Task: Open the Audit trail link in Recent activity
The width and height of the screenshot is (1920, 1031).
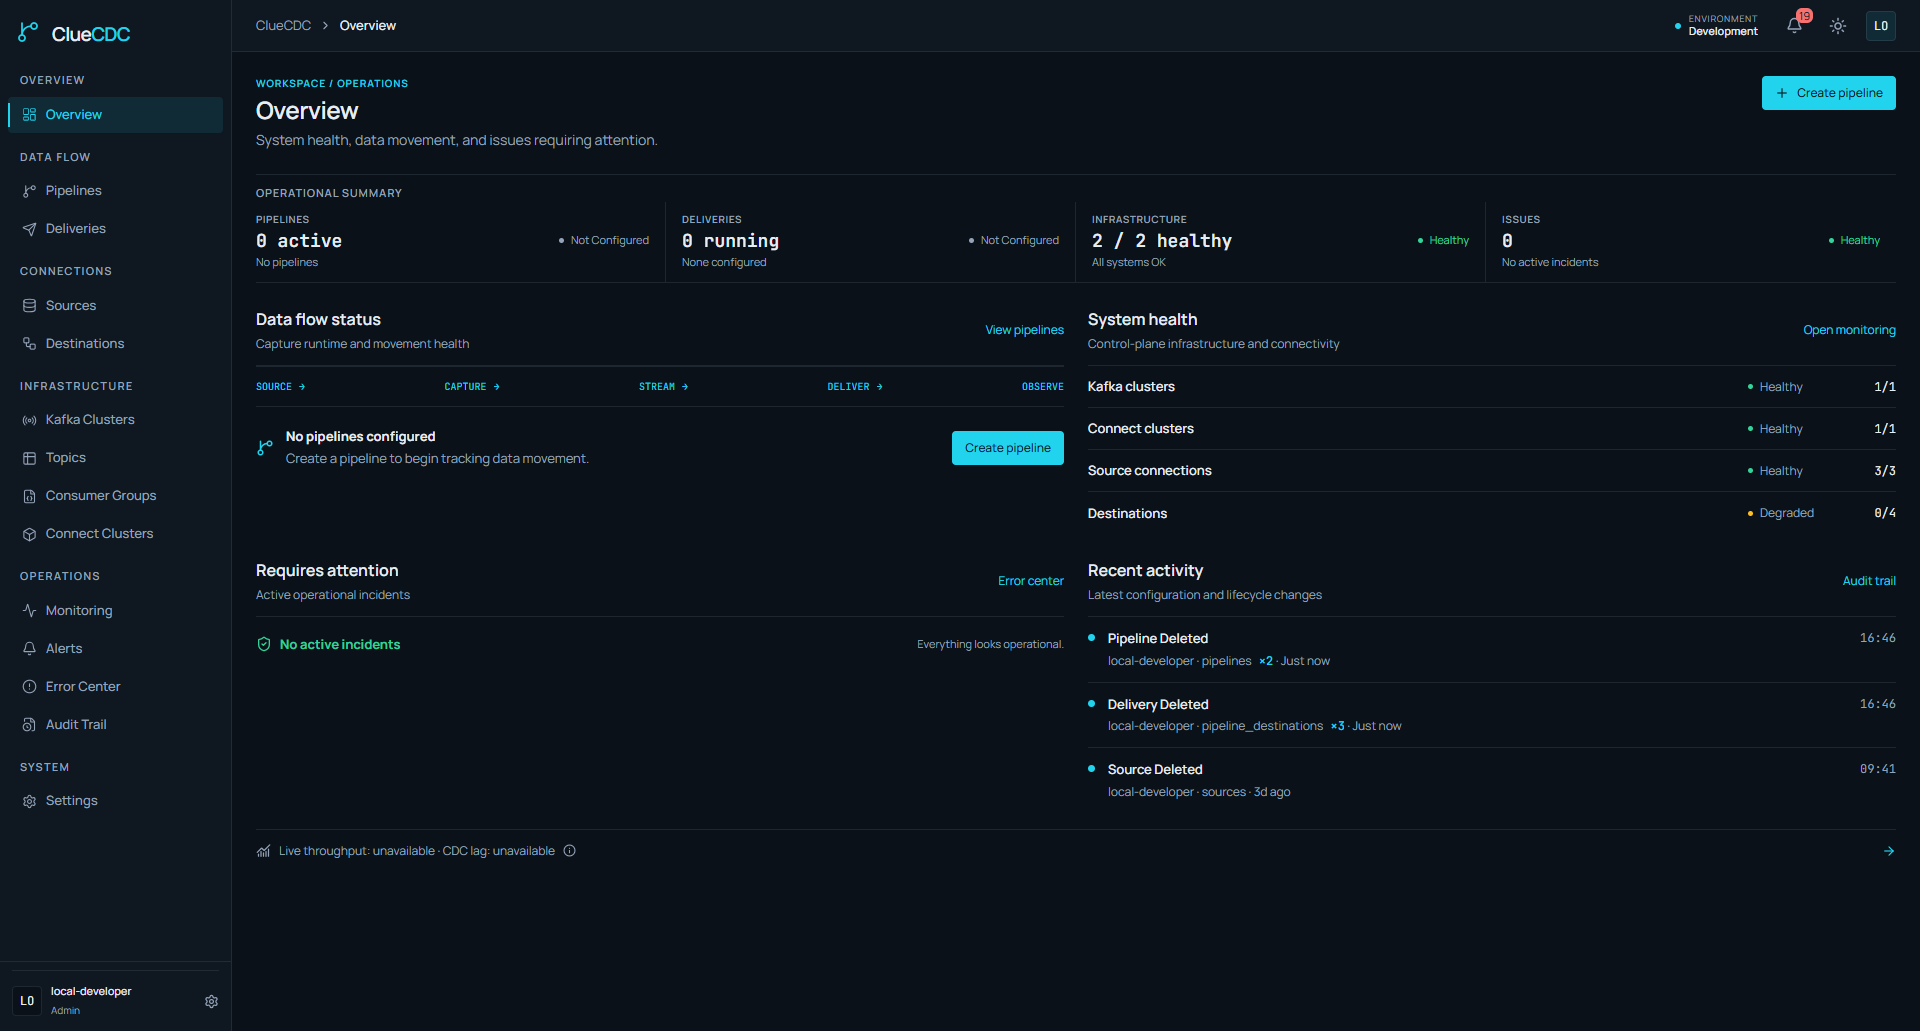Action: coord(1869,581)
